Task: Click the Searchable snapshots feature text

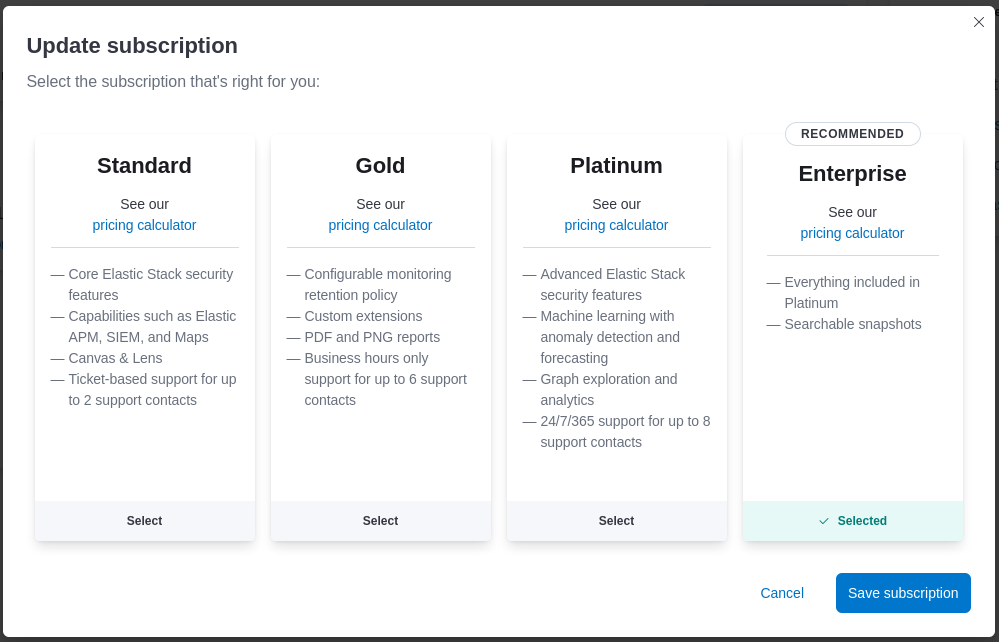Action: 853,324
